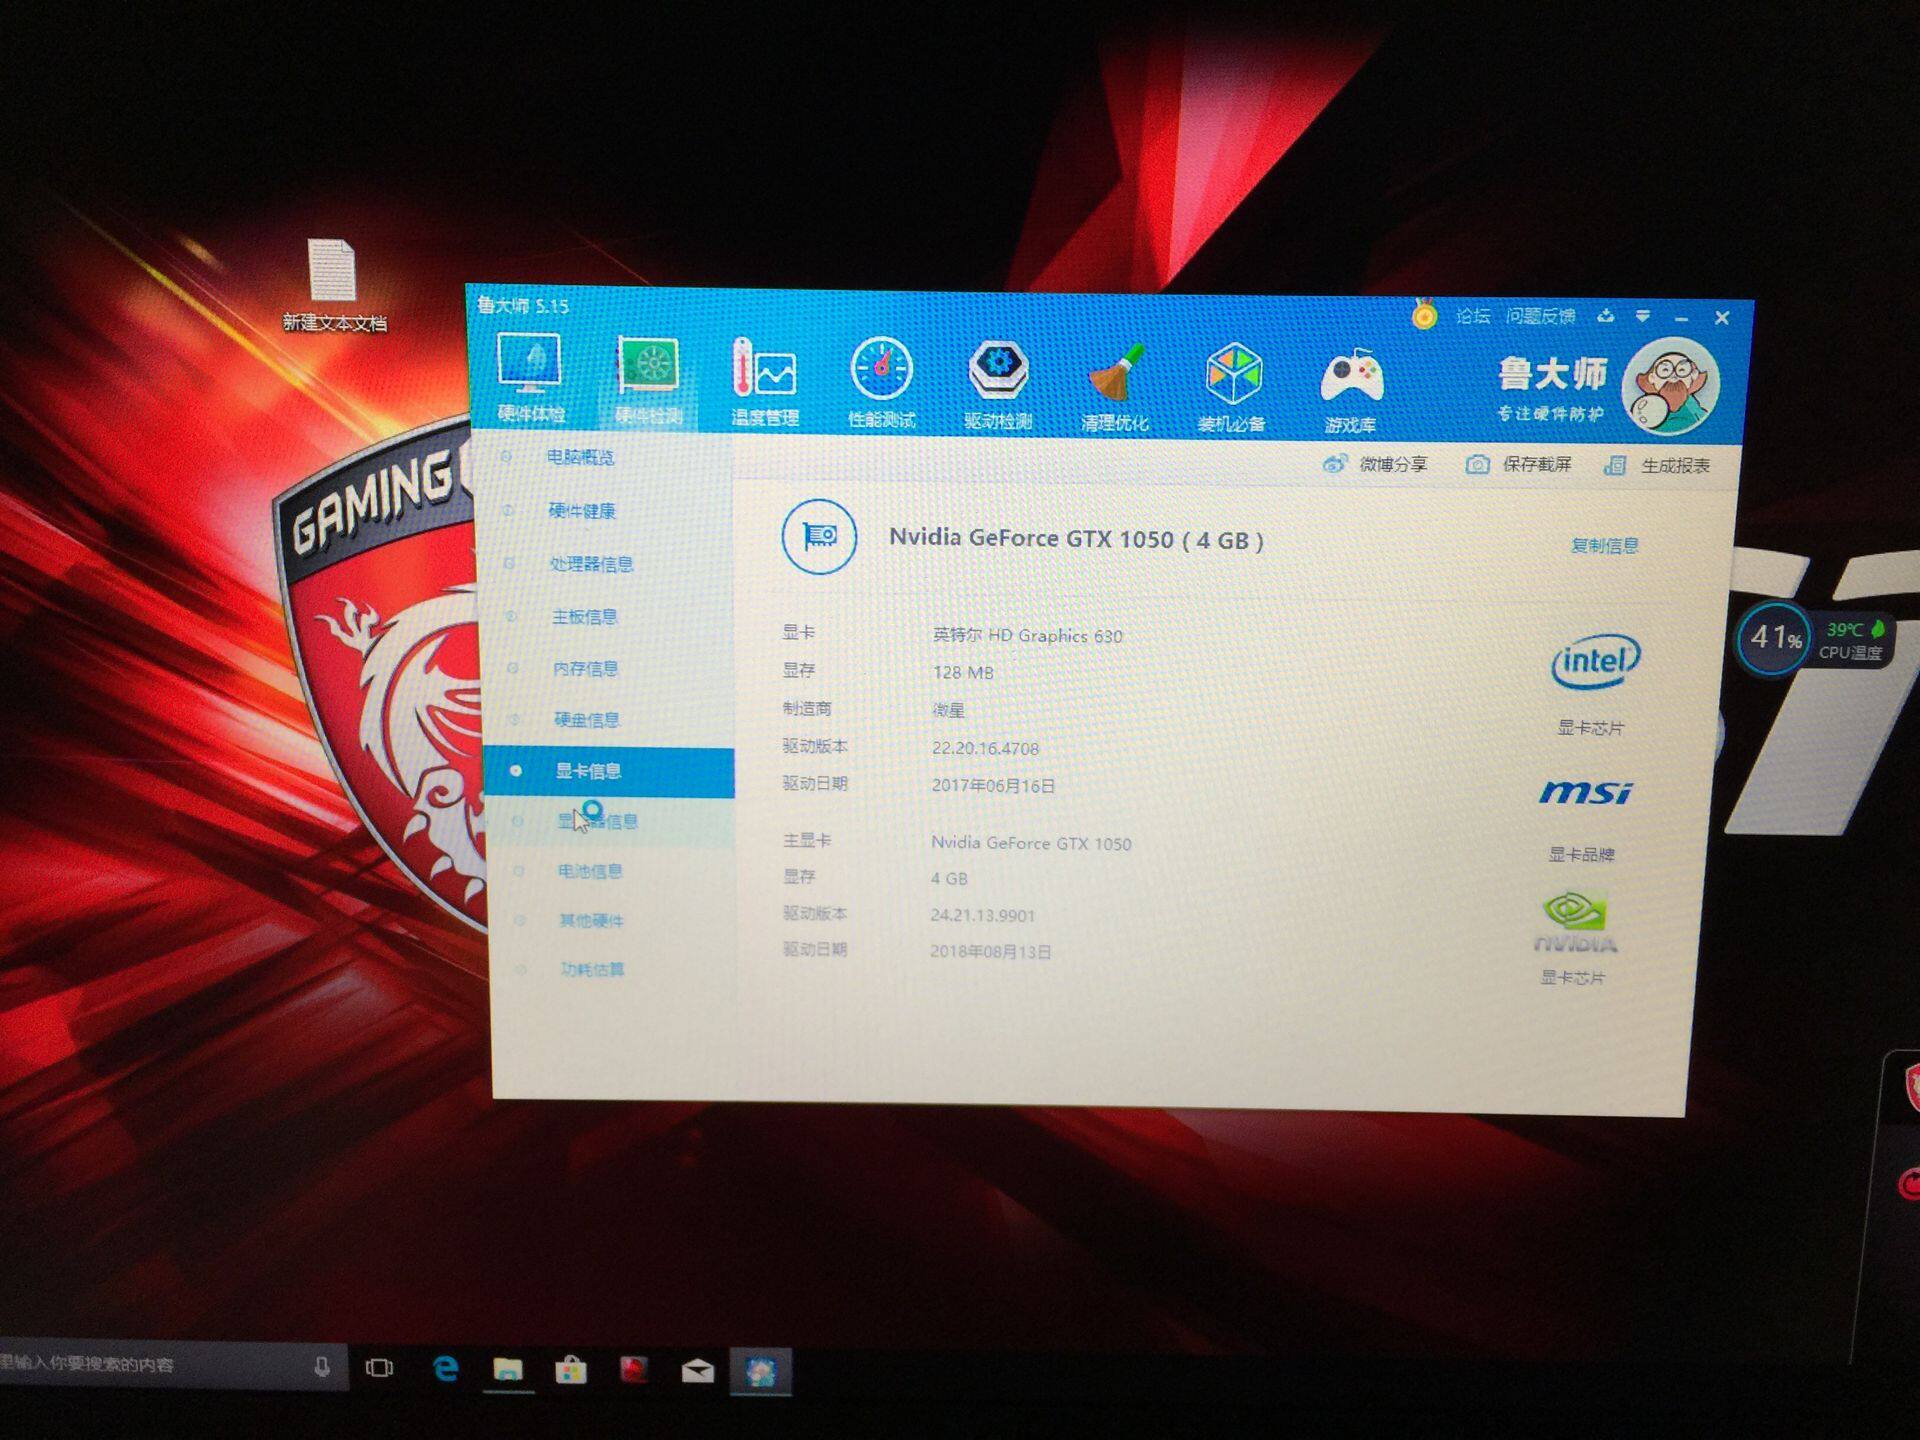
Task: Switch to 硬盘信息 sidebar item
Action: point(586,720)
